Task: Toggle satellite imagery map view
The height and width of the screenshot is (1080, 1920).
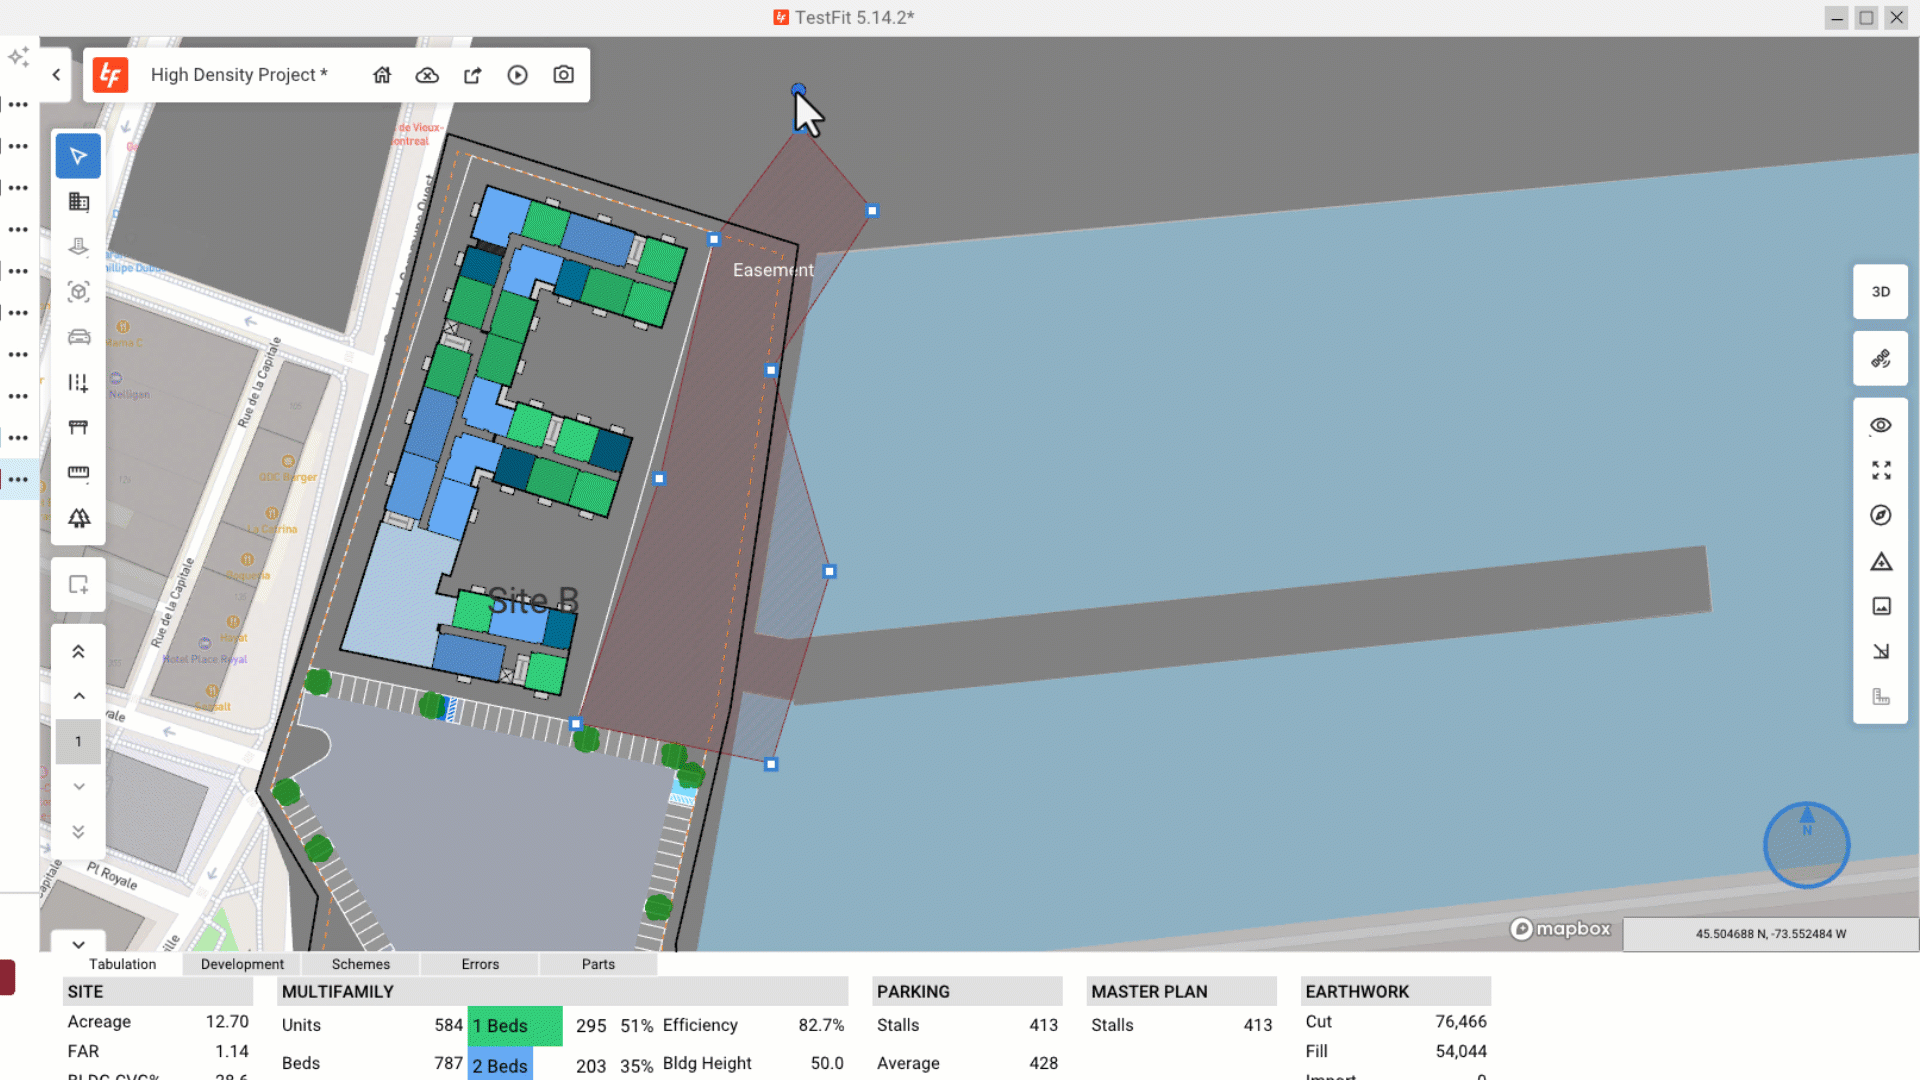Action: [1880, 358]
